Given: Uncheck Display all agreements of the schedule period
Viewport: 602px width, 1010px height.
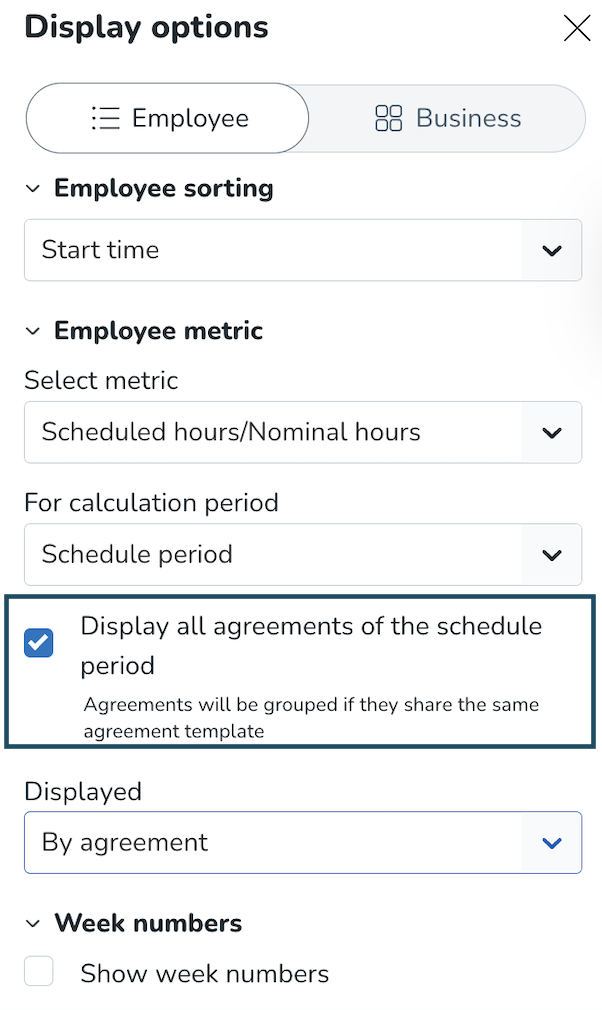Looking at the screenshot, I should point(39,642).
